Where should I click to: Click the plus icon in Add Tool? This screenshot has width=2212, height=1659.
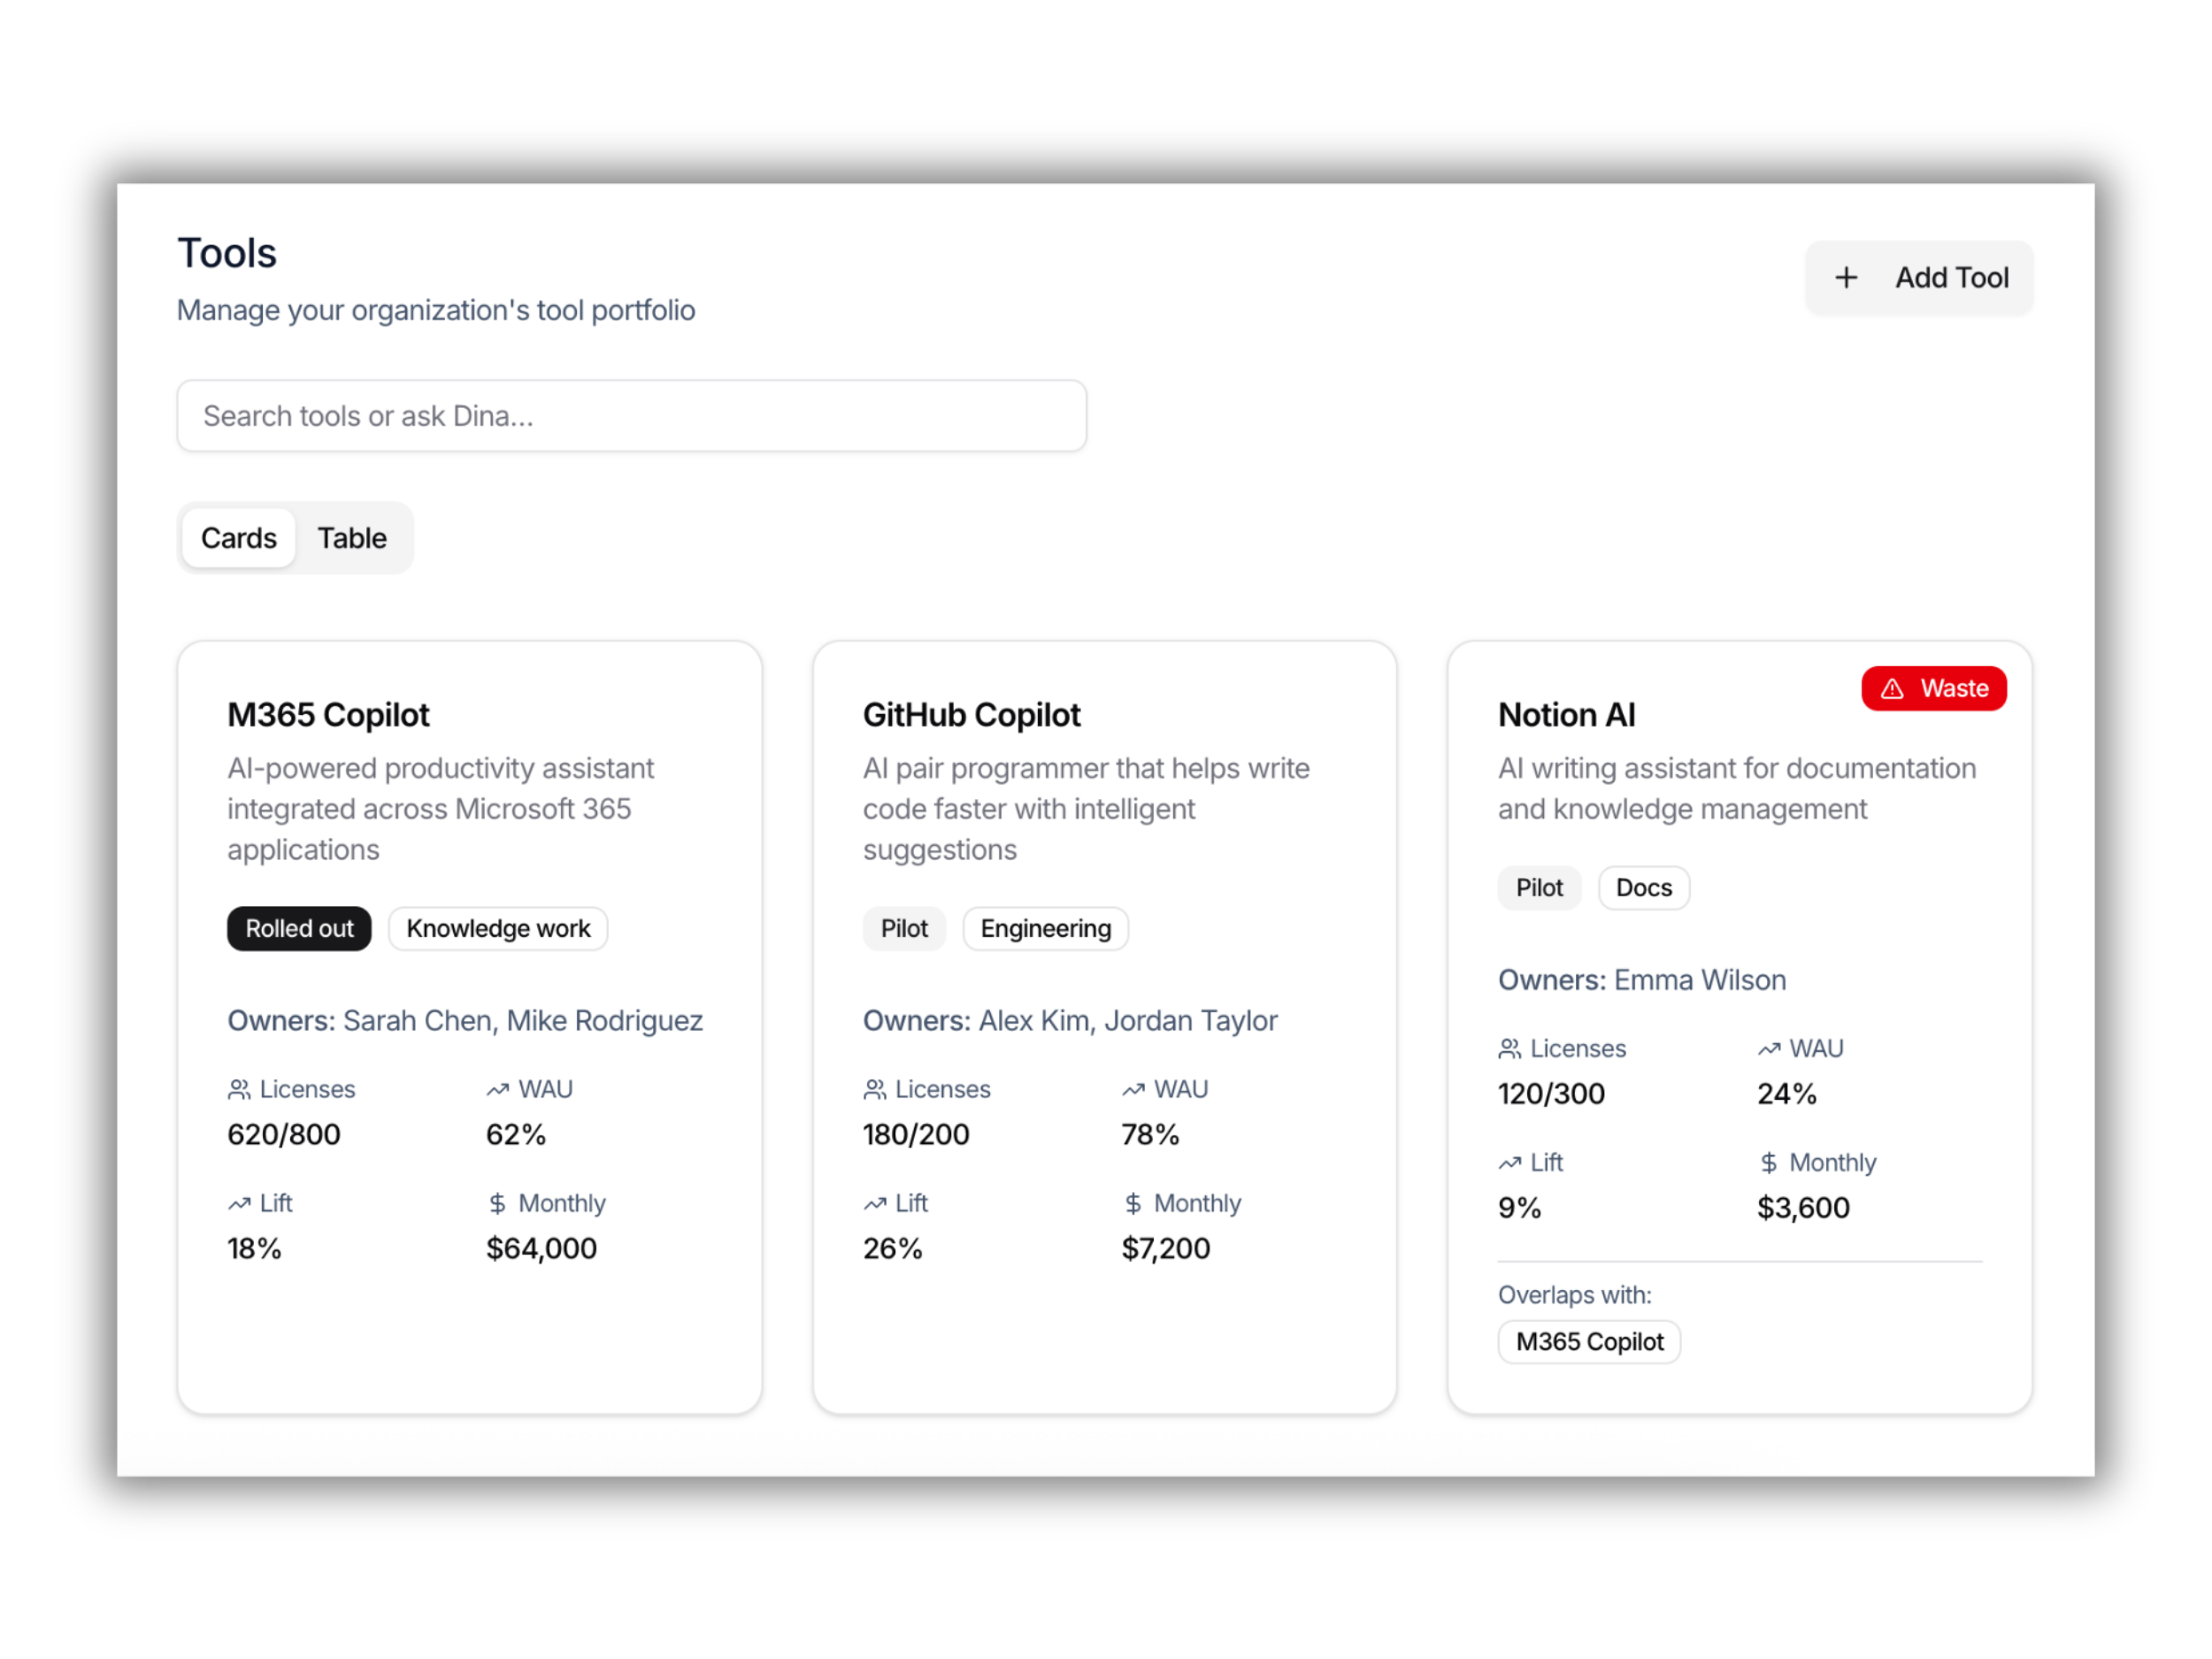(x=1846, y=277)
